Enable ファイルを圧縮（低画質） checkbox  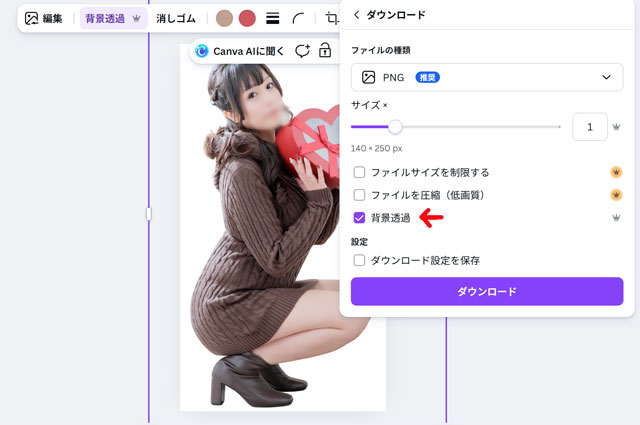360,195
